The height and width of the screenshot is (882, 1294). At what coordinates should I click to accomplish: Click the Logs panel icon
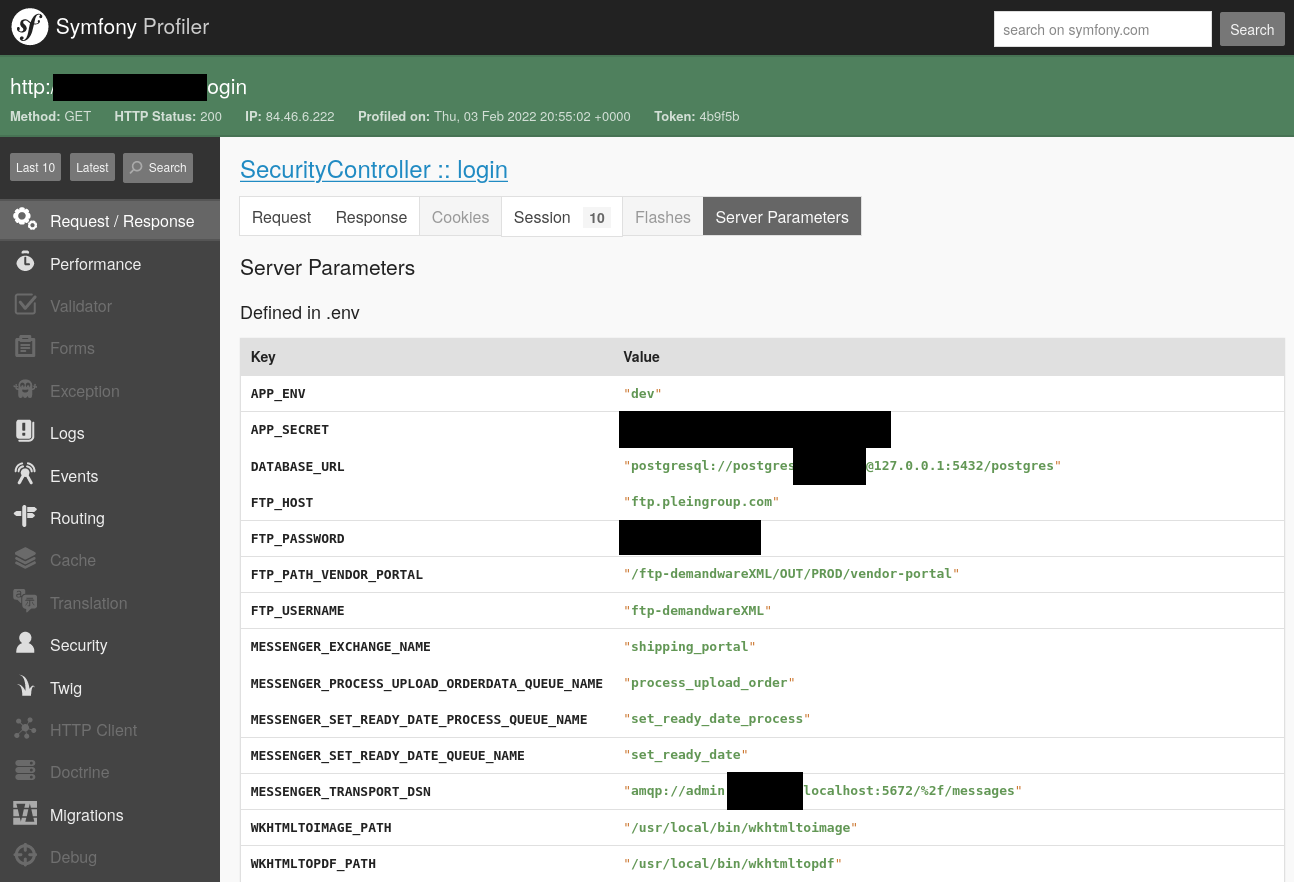(25, 432)
